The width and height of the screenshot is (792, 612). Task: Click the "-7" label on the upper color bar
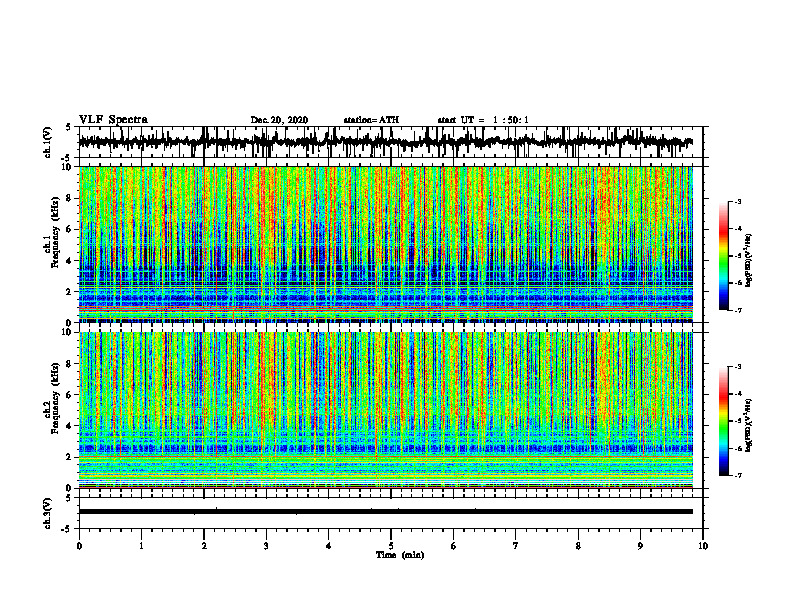pyautogui.click(x=737, y=311)
